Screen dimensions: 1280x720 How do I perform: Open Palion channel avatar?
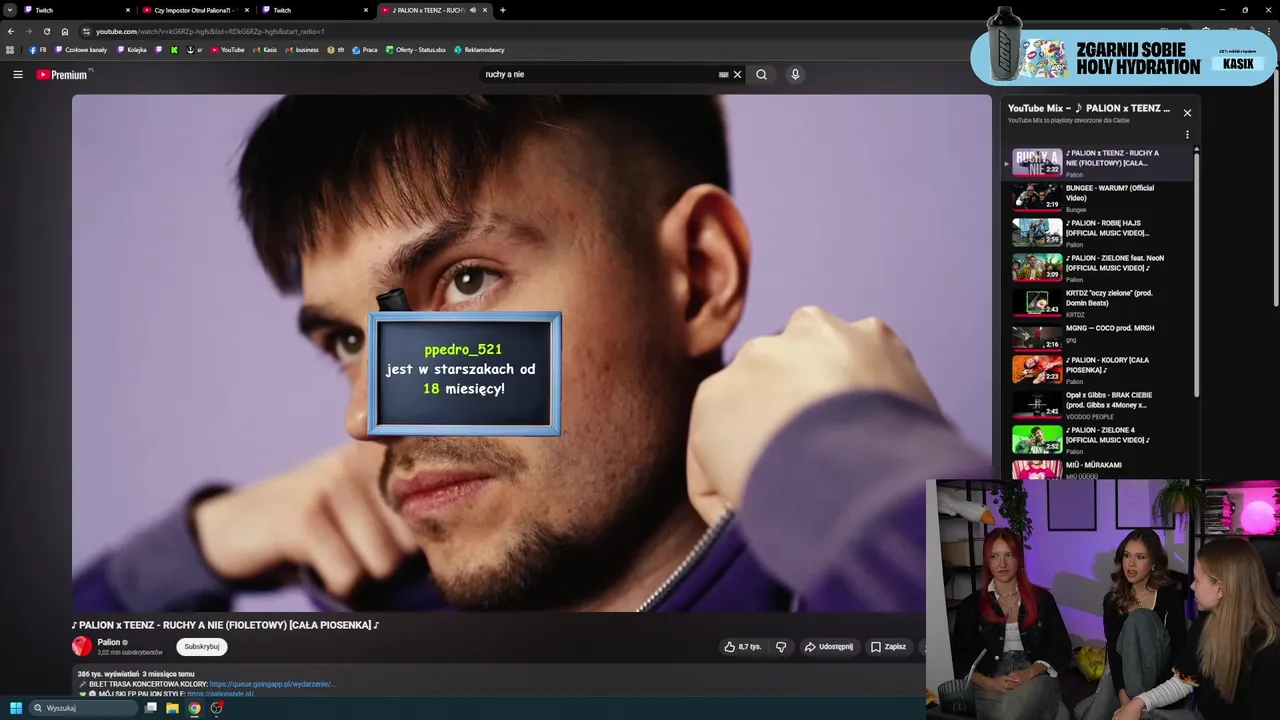(x=82, y=646)
